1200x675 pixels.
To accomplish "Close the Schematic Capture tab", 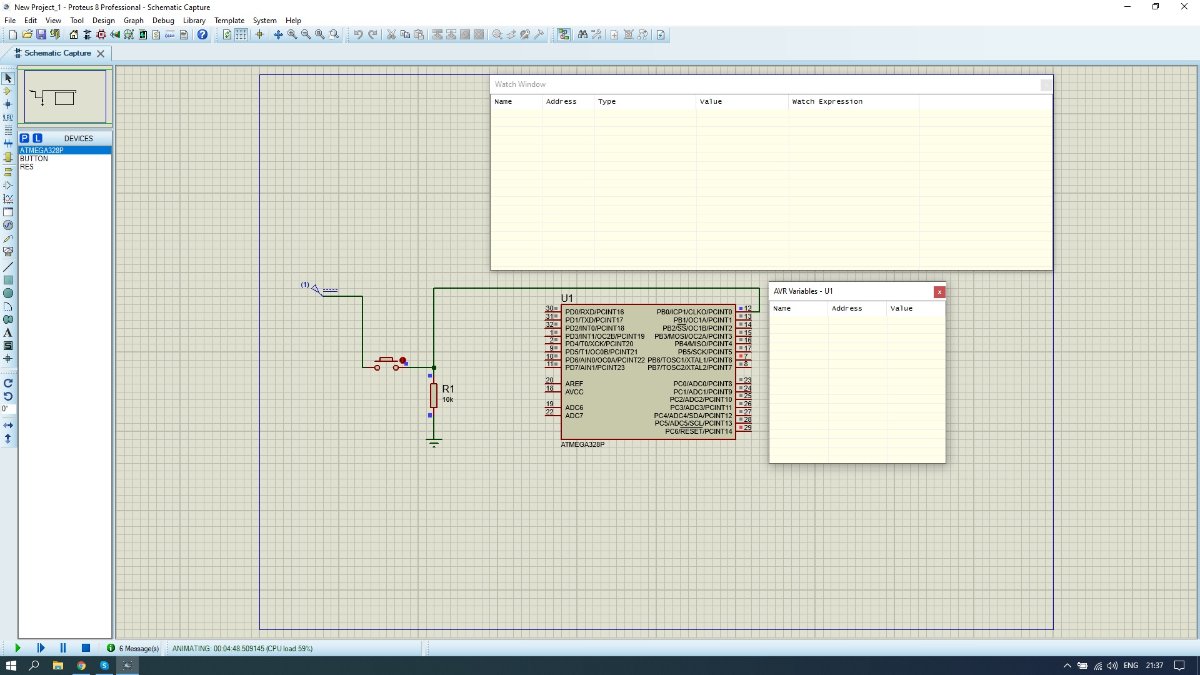I will 101,53.
